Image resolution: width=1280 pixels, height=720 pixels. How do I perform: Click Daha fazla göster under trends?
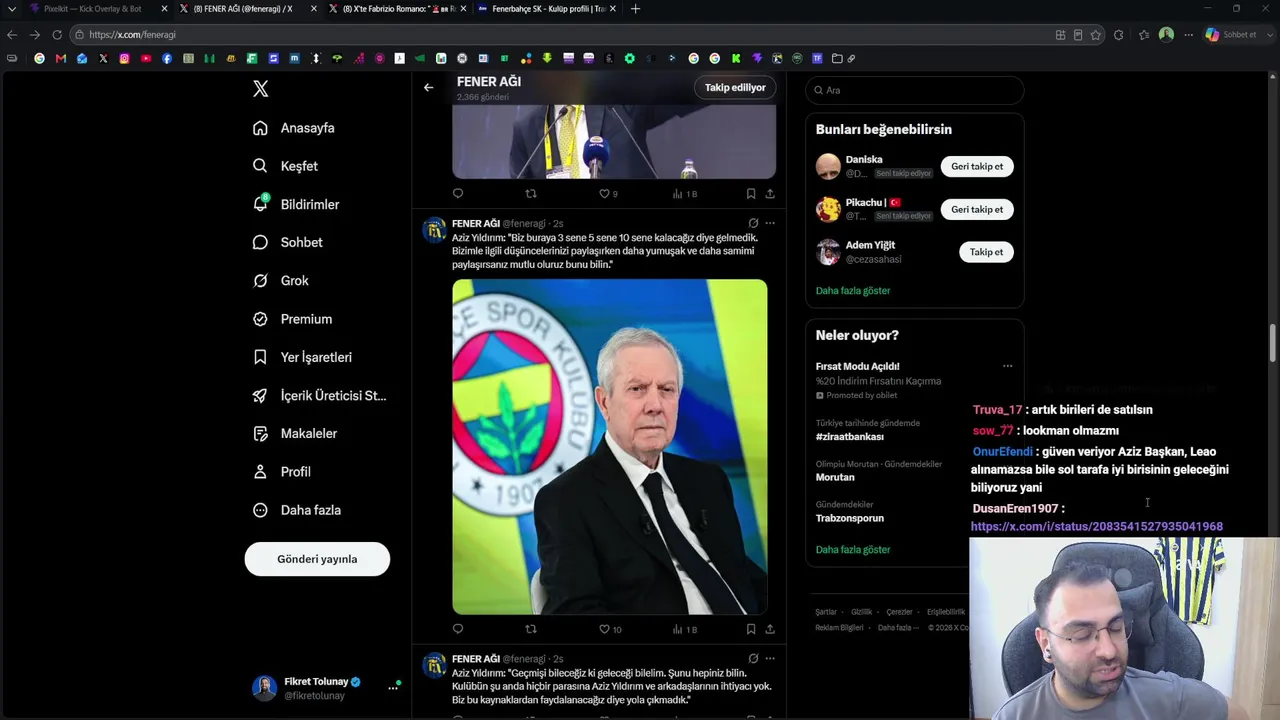pos(853,550)
